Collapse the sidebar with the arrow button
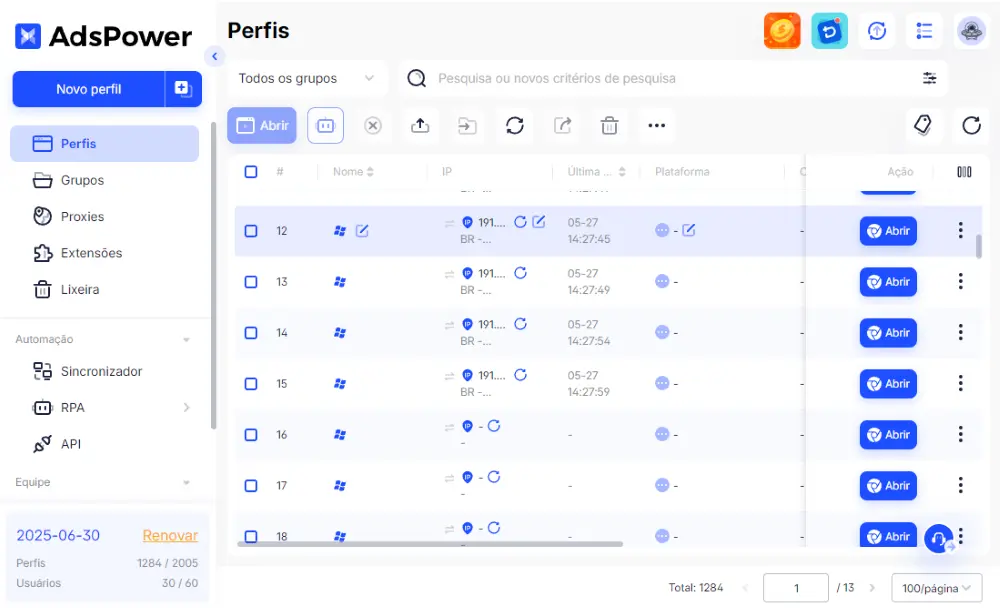1000x608 pixels. [215, 56]
